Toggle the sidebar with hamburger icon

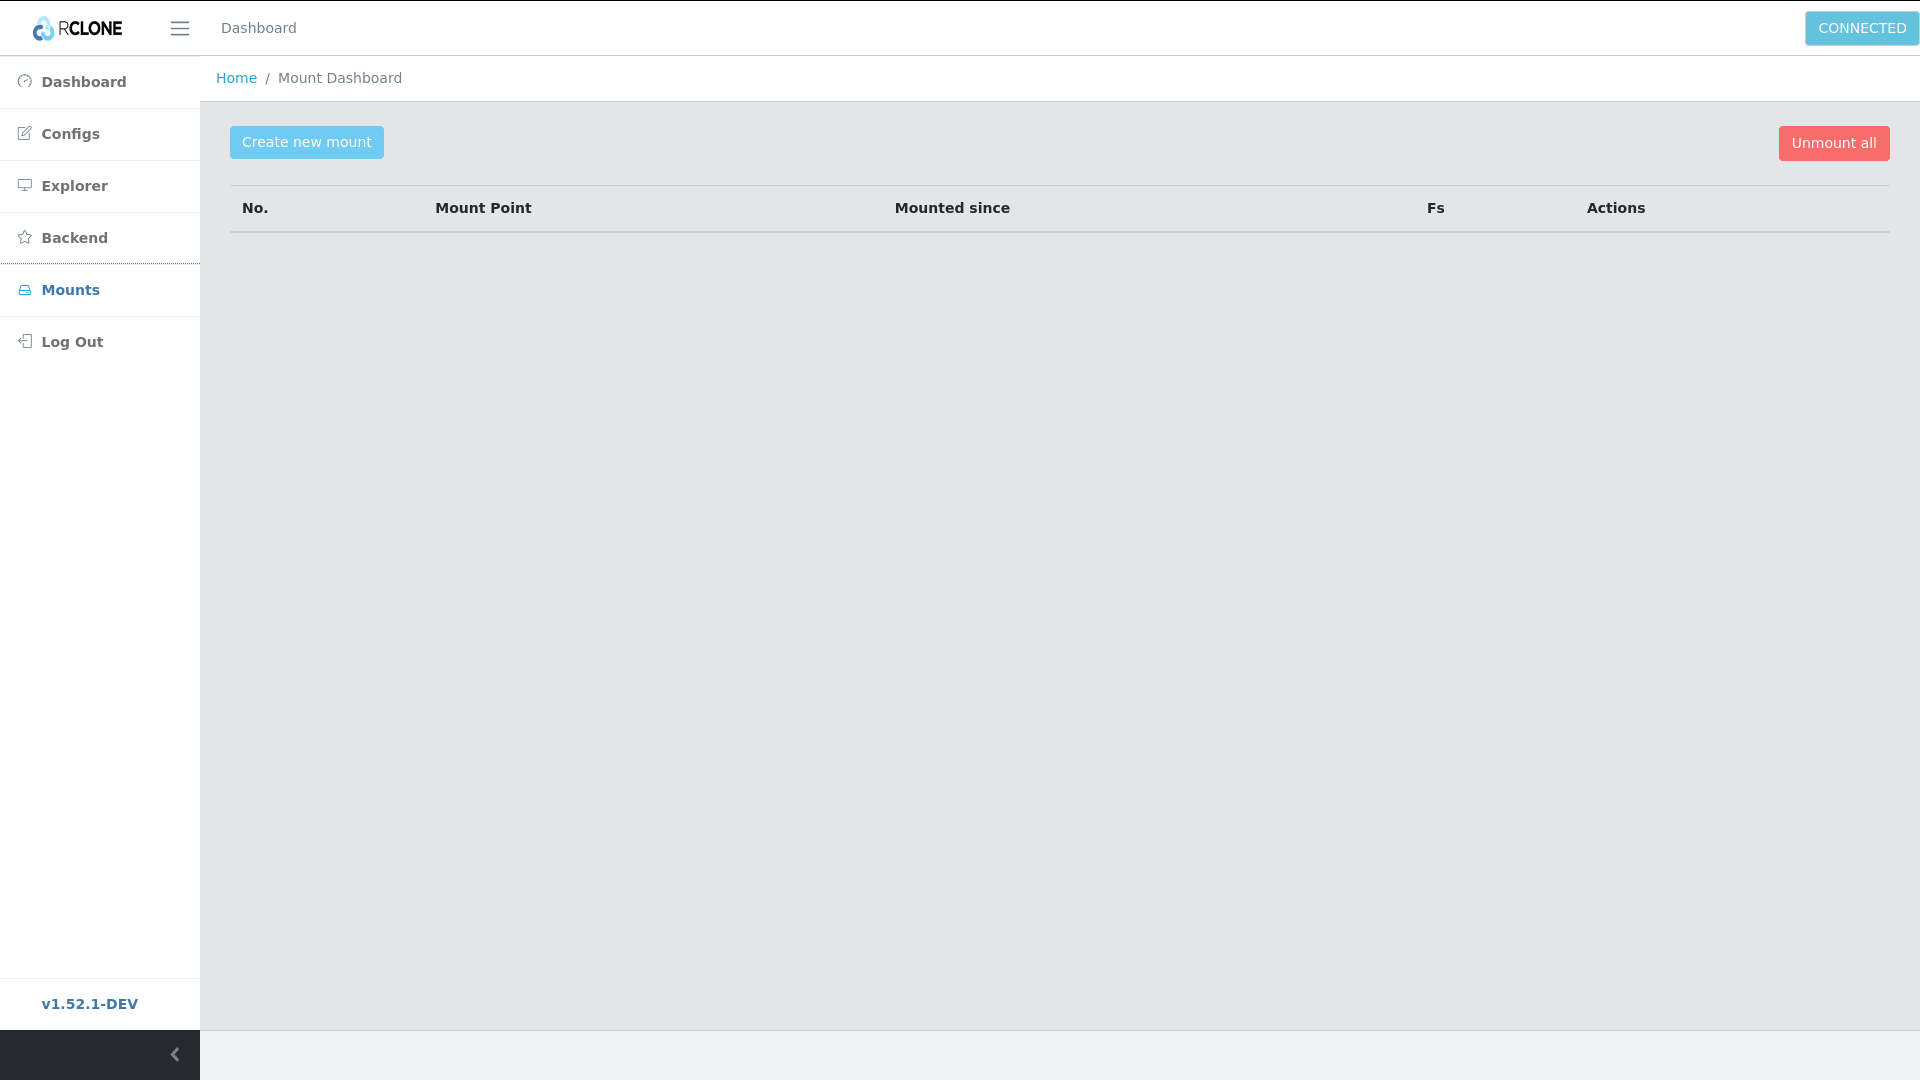[x=180, y=29]
